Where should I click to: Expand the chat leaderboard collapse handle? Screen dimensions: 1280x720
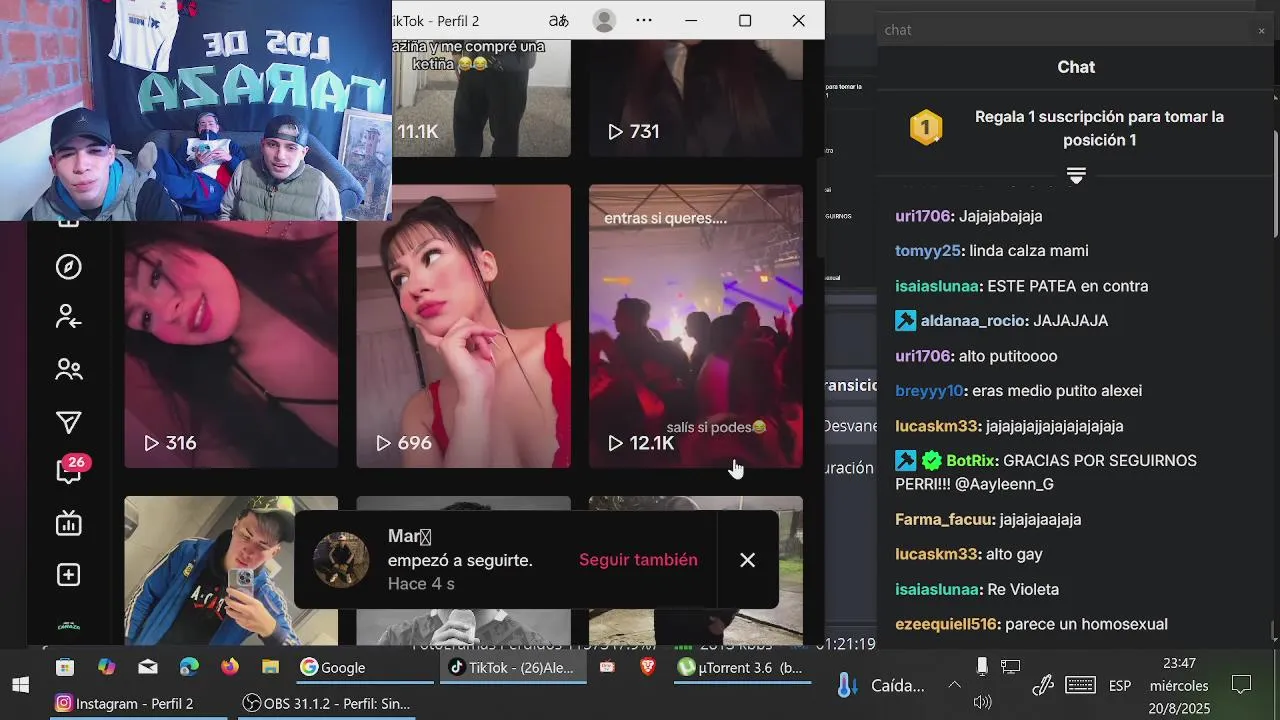1076,176
